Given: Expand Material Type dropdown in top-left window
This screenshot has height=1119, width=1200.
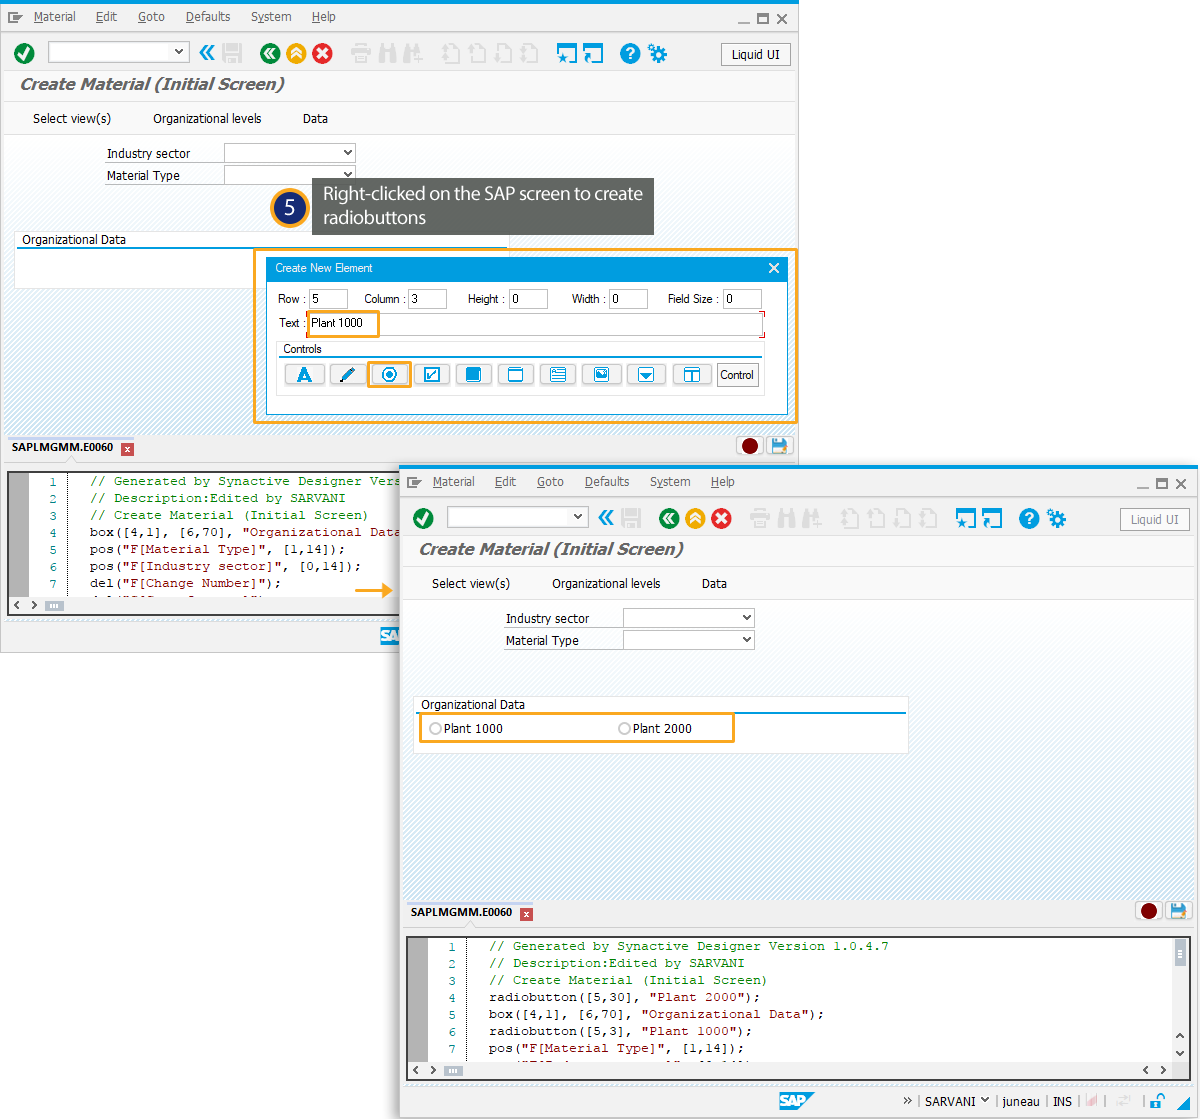Looking at the screenshot, I should click(x=348, y=175).
